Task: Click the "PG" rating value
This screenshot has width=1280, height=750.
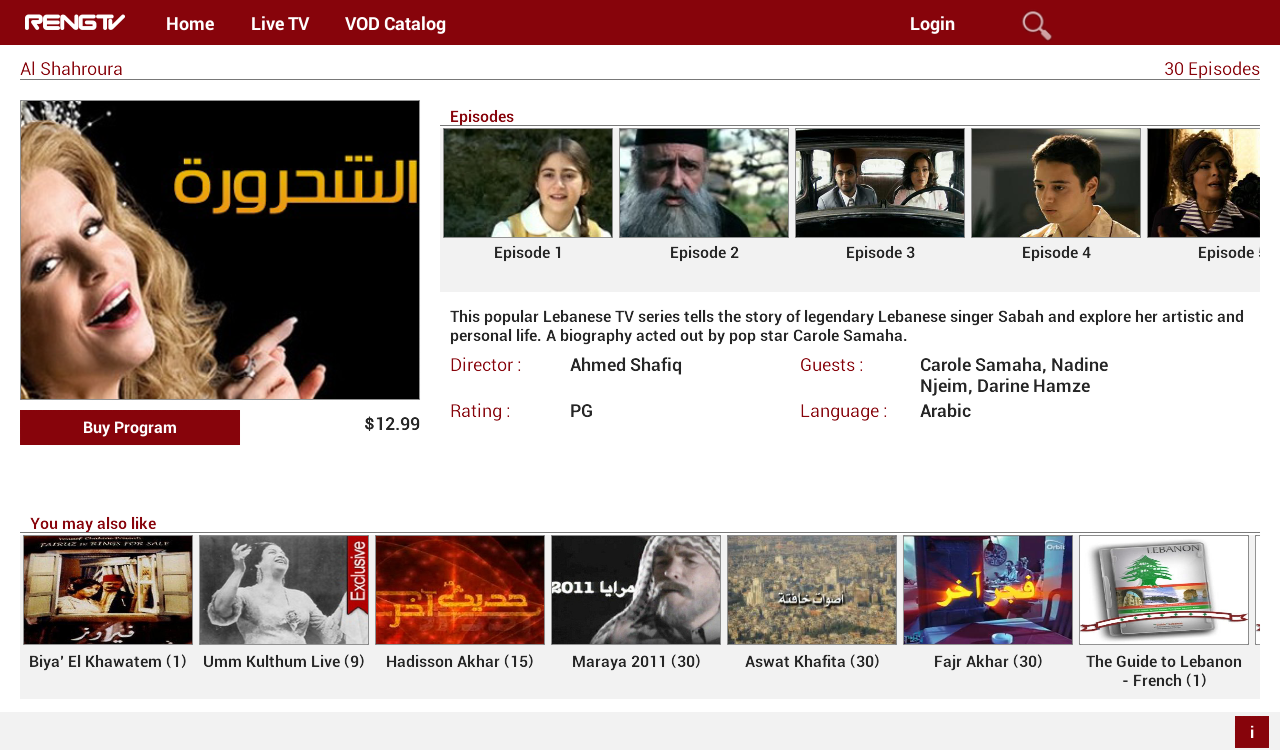Action: pyautogui.click(x=581, y=411)
